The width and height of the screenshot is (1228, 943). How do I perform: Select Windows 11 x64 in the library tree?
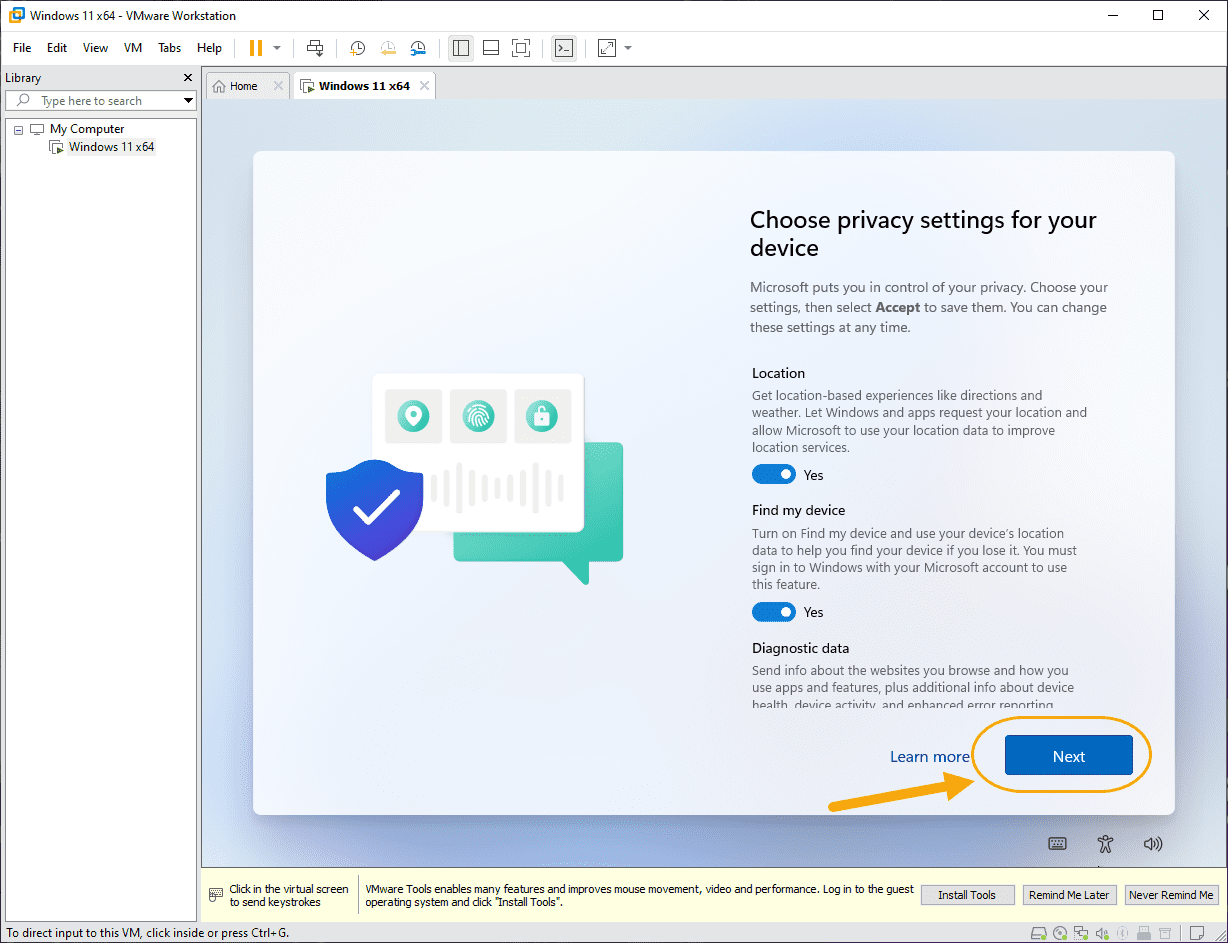tap(111, 147)
